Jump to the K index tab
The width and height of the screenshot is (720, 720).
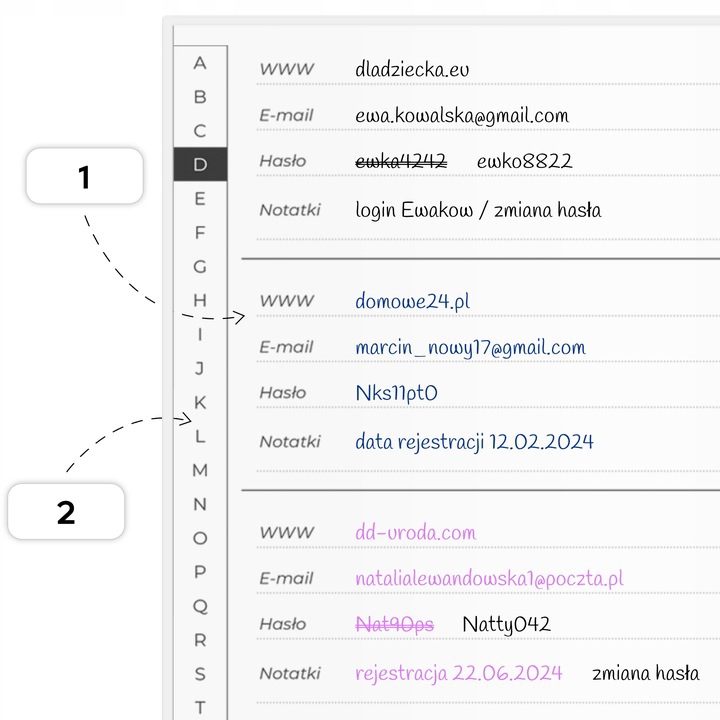pyautogui.click(x=200, y=403)
